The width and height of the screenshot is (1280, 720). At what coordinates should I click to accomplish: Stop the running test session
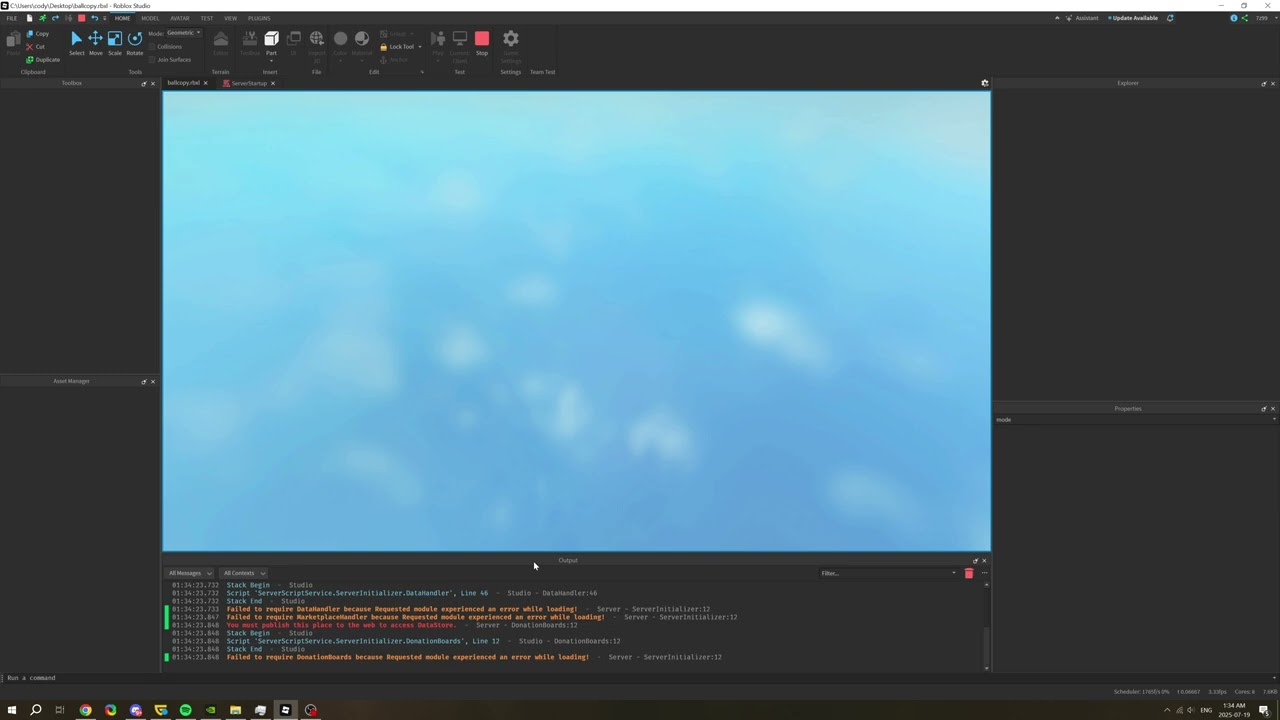tap(482, 42)
